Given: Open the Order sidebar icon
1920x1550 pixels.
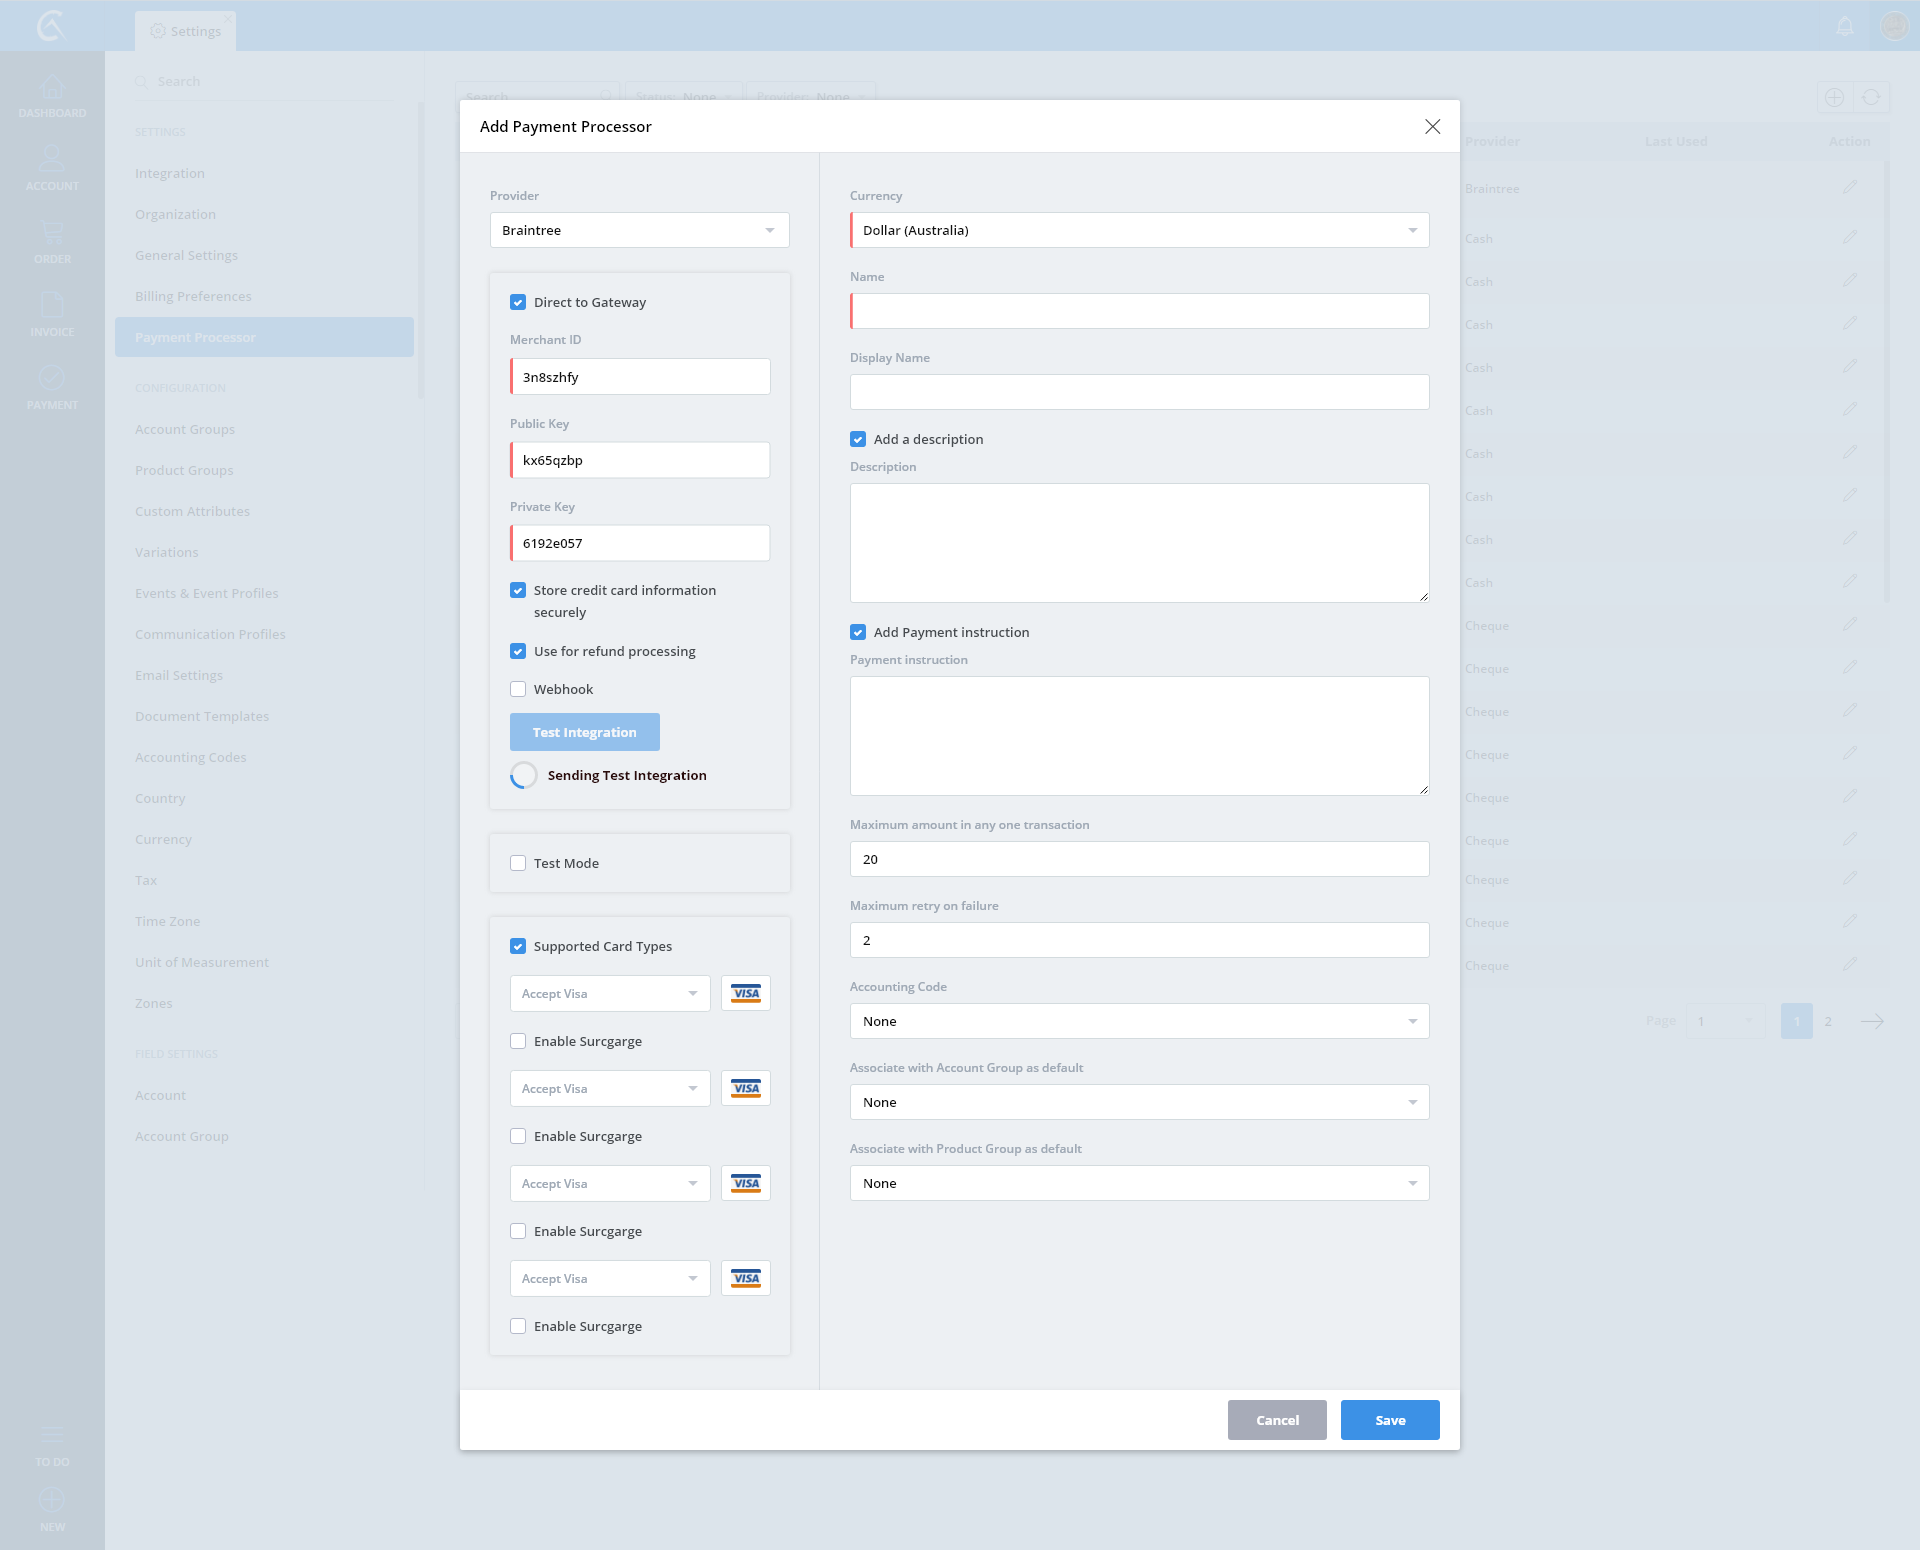Looking at the screenshot, I should coord(52,242).
